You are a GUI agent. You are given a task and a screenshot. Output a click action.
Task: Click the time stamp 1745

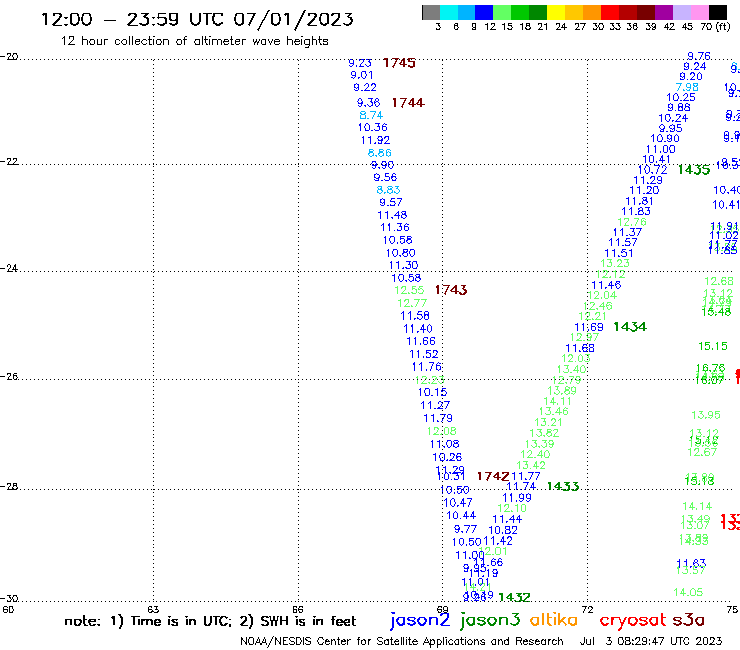pos(399,63)
